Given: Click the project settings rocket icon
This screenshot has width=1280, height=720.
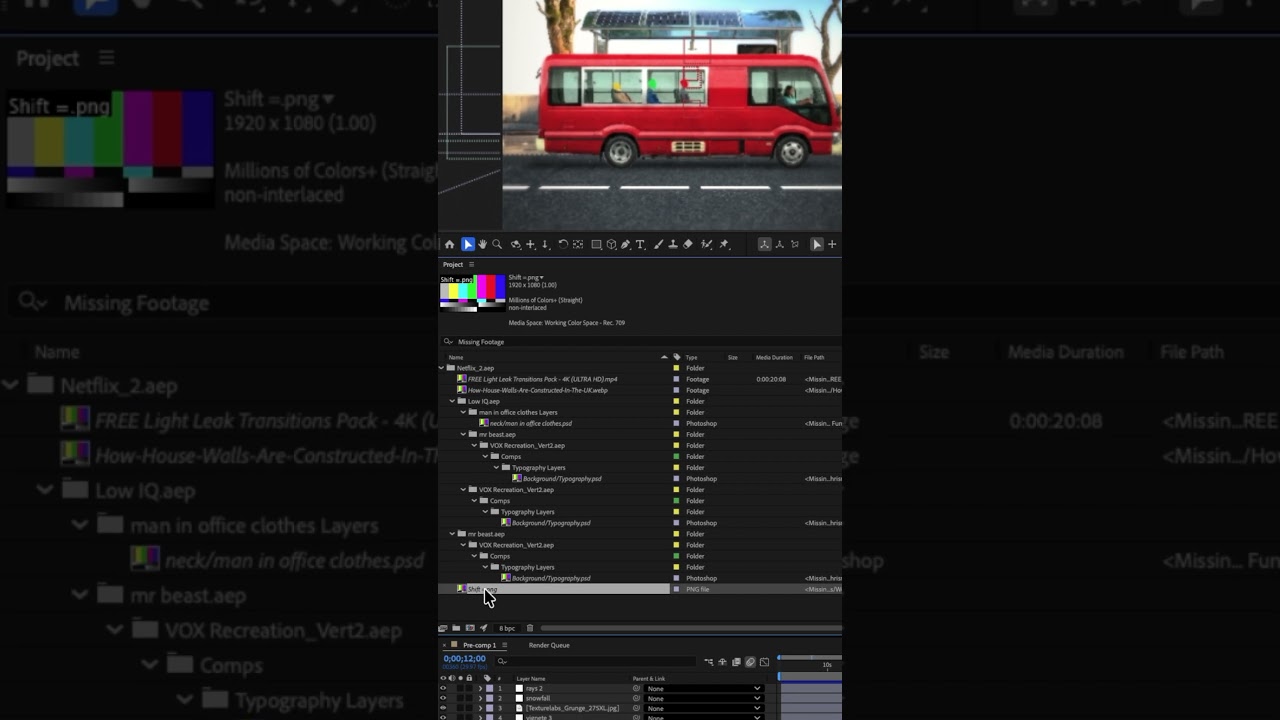Looking at the screenshot, I should [x=484, y=628].
